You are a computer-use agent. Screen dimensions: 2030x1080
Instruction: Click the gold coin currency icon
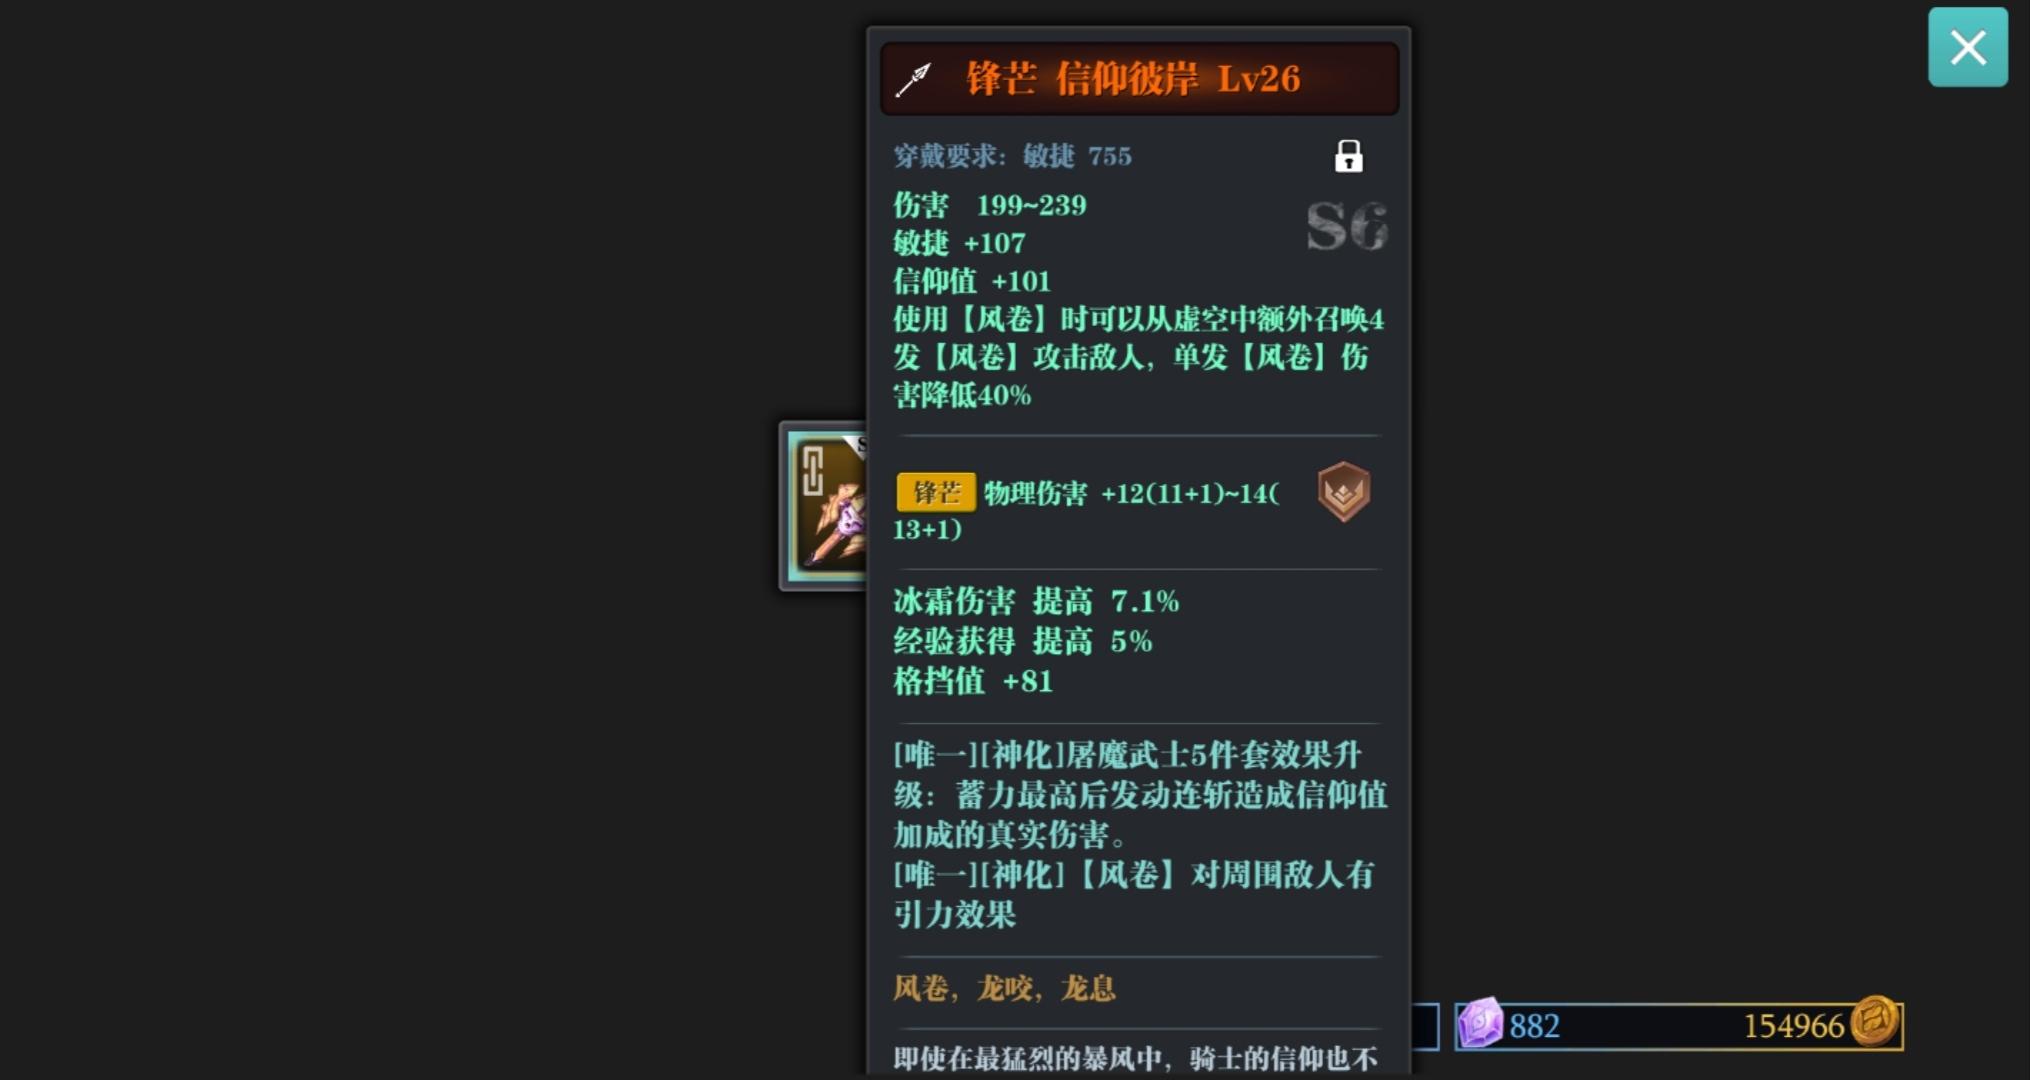(1874, 1022)
